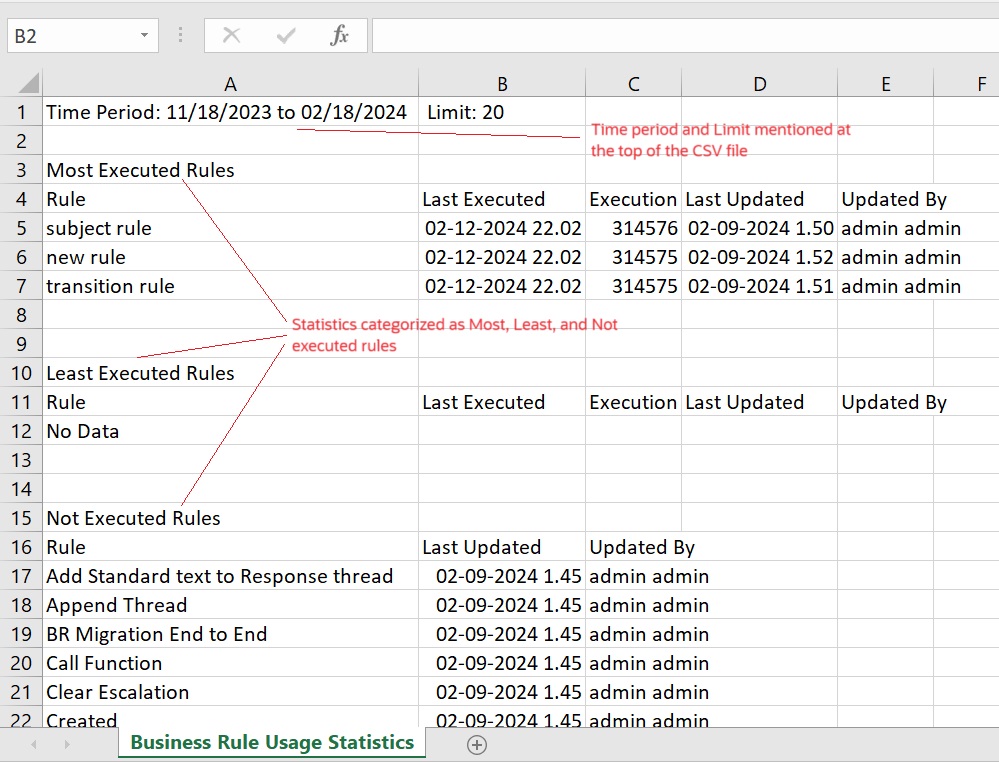Image resolution: width=999 pixels, height=762 pixels.
Task: Select column B header
Action: pyautogui.click(x=502, y=83)
